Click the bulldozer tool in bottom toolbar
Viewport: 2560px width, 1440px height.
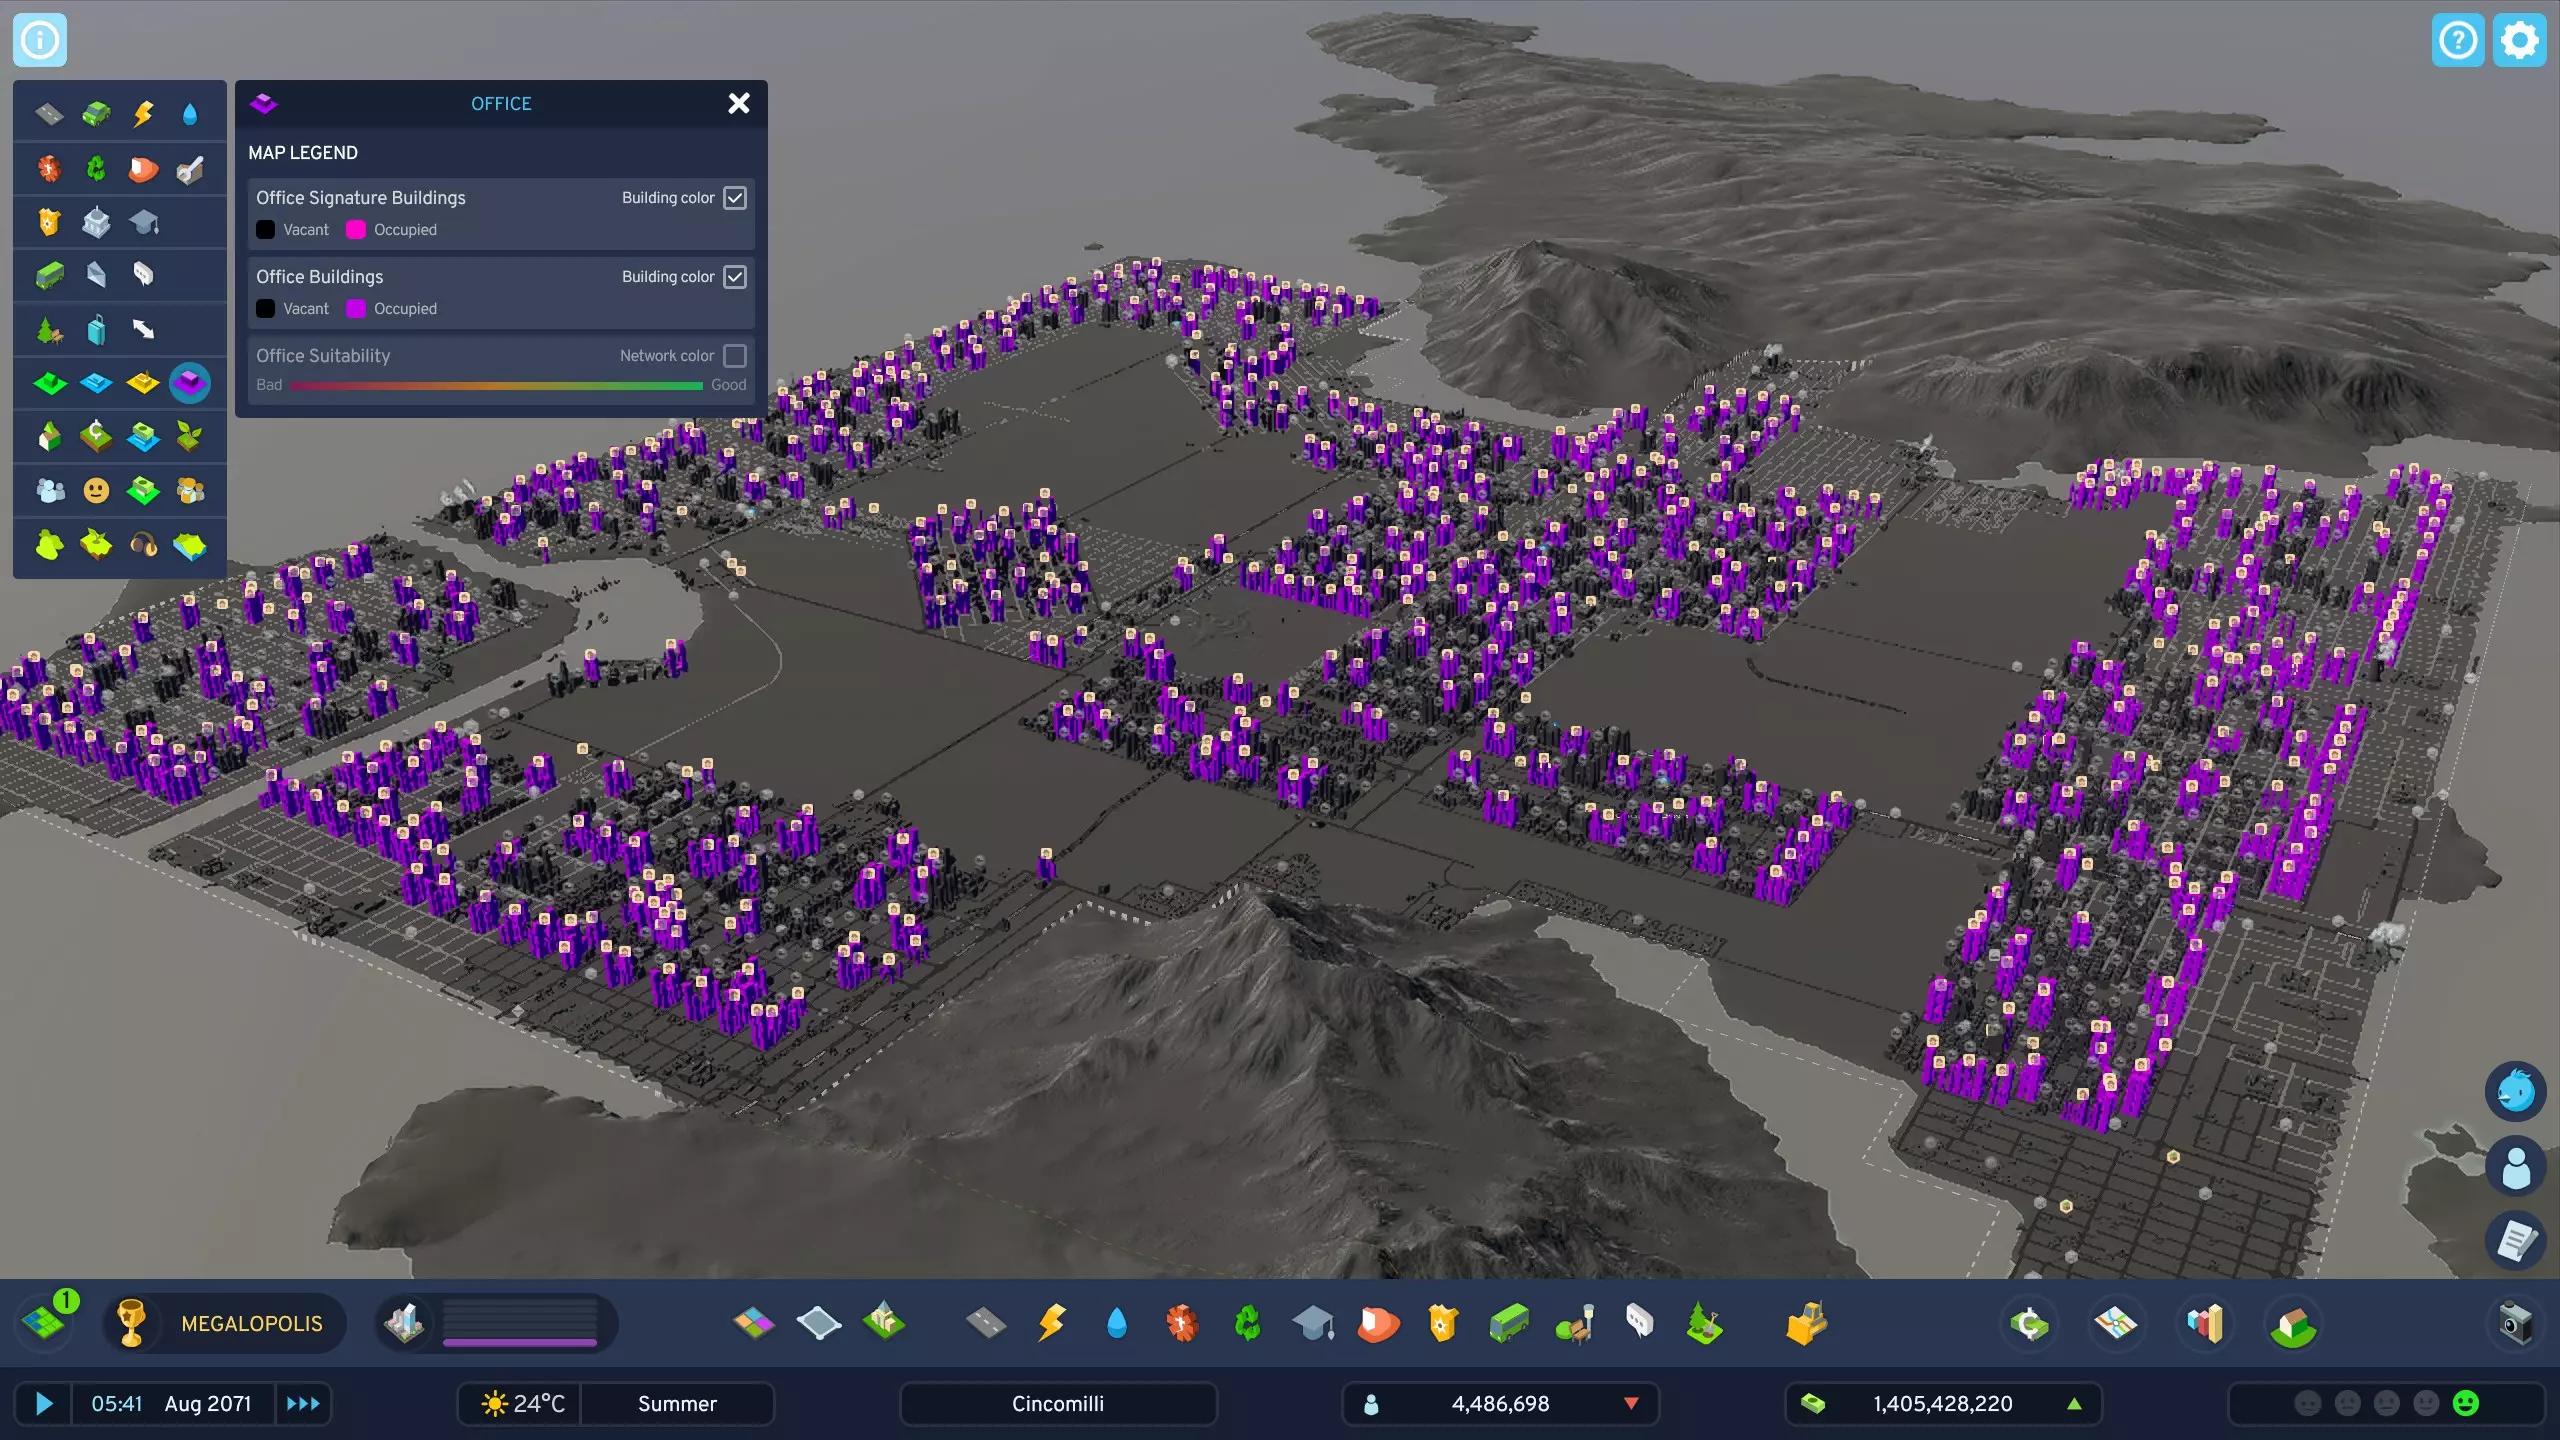coord(1806,1323)
